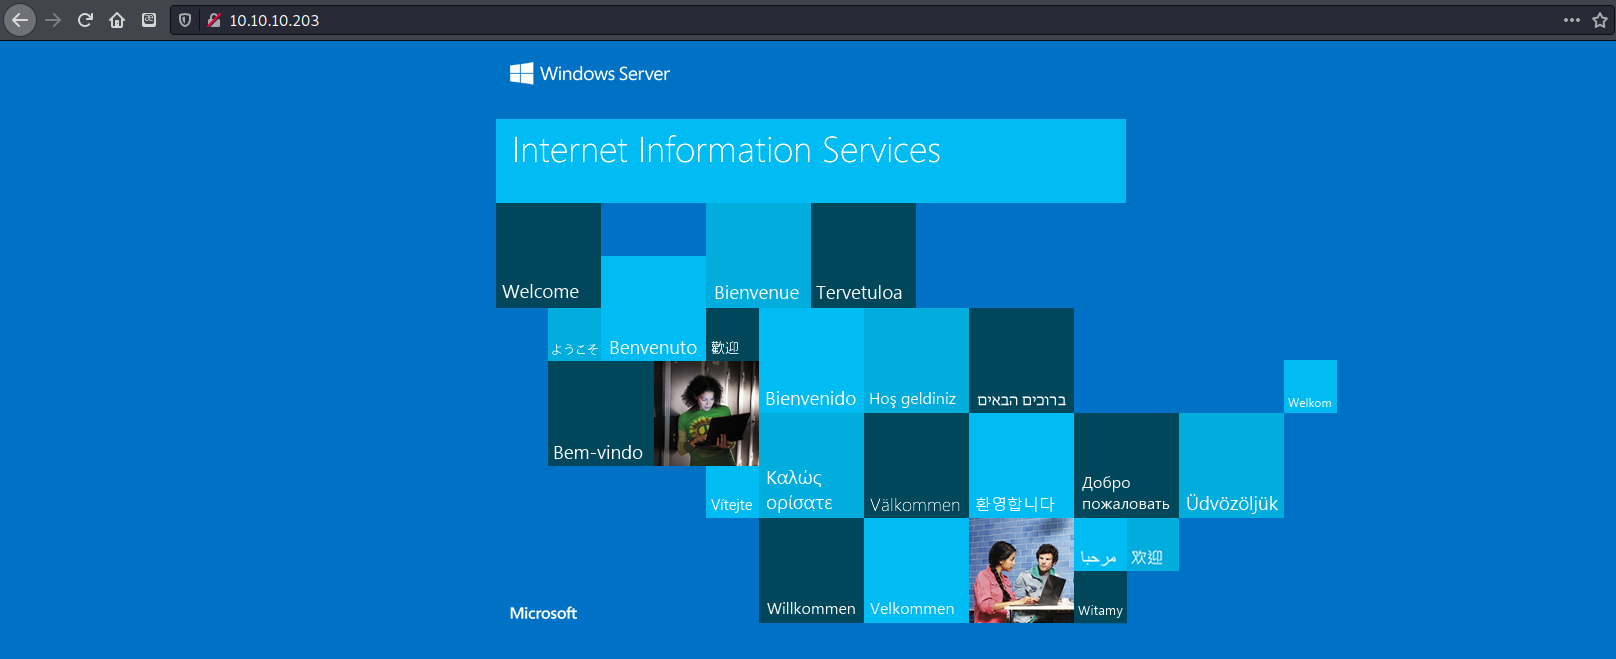Click the Üdvözöljük tile
This screenshot has width=1616, height=659.
pyautogui.click(x=1231, y=465)
